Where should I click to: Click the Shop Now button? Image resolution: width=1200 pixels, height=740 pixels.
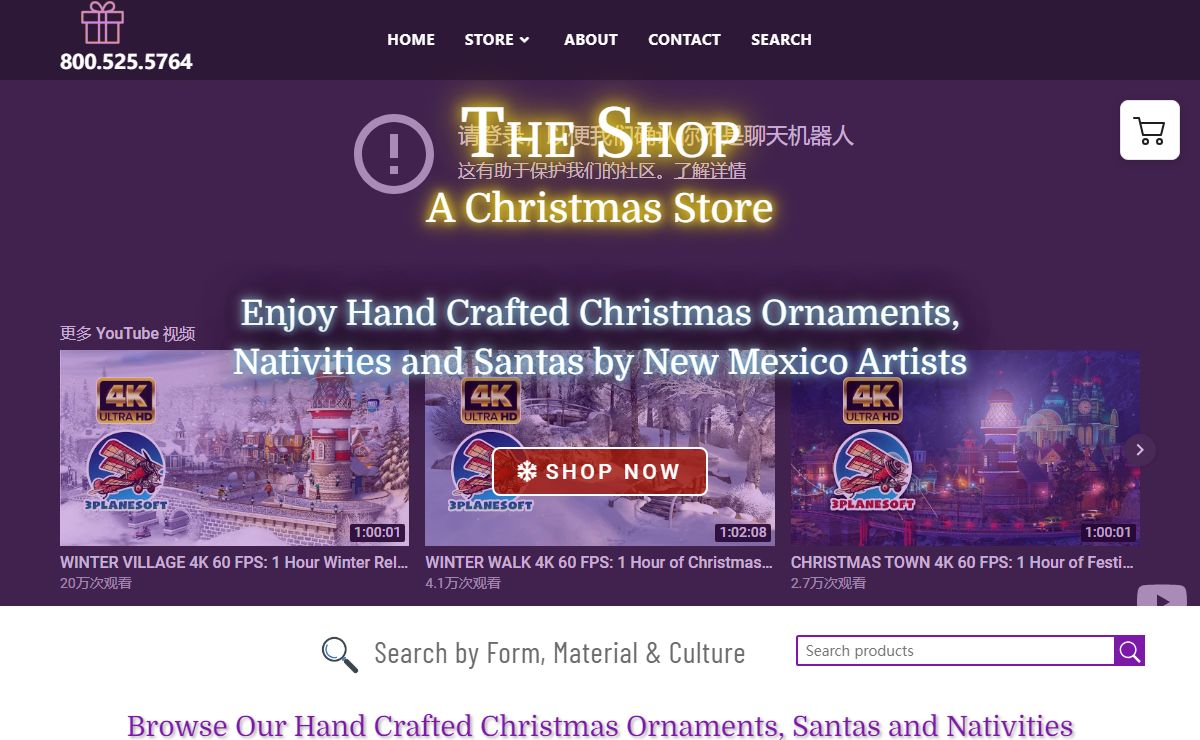point(600,471)
